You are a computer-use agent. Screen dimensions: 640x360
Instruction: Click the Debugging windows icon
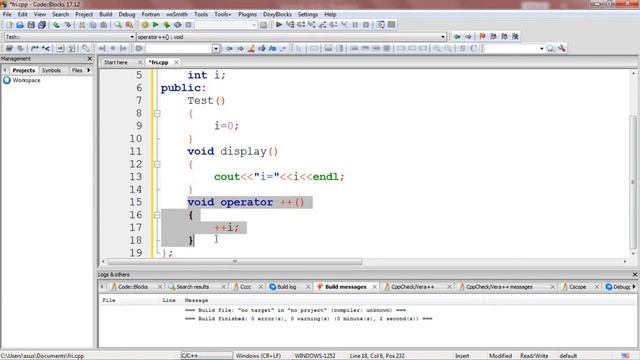[x=380, y=24]
